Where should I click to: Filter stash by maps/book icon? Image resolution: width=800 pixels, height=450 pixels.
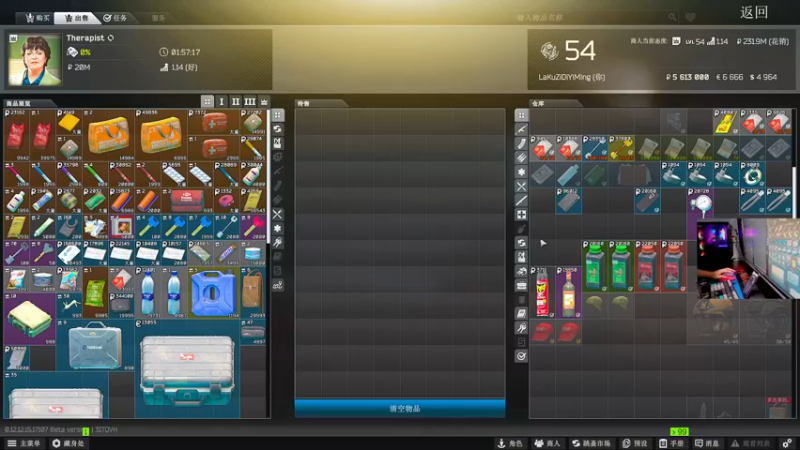tap(521, 313)
